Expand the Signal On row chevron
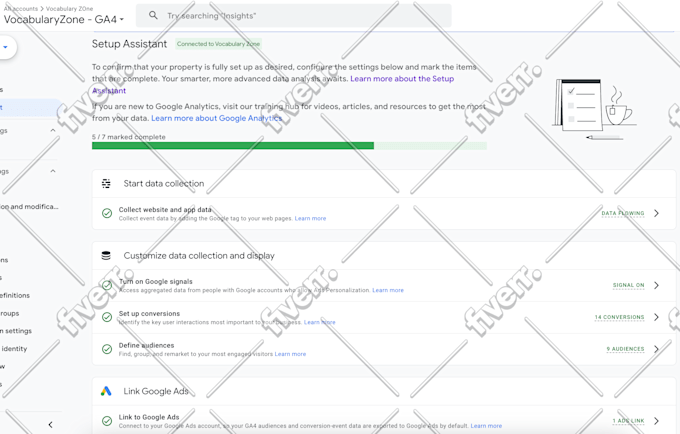Screen dimensions: 680x434 click(x=657, y=285)
